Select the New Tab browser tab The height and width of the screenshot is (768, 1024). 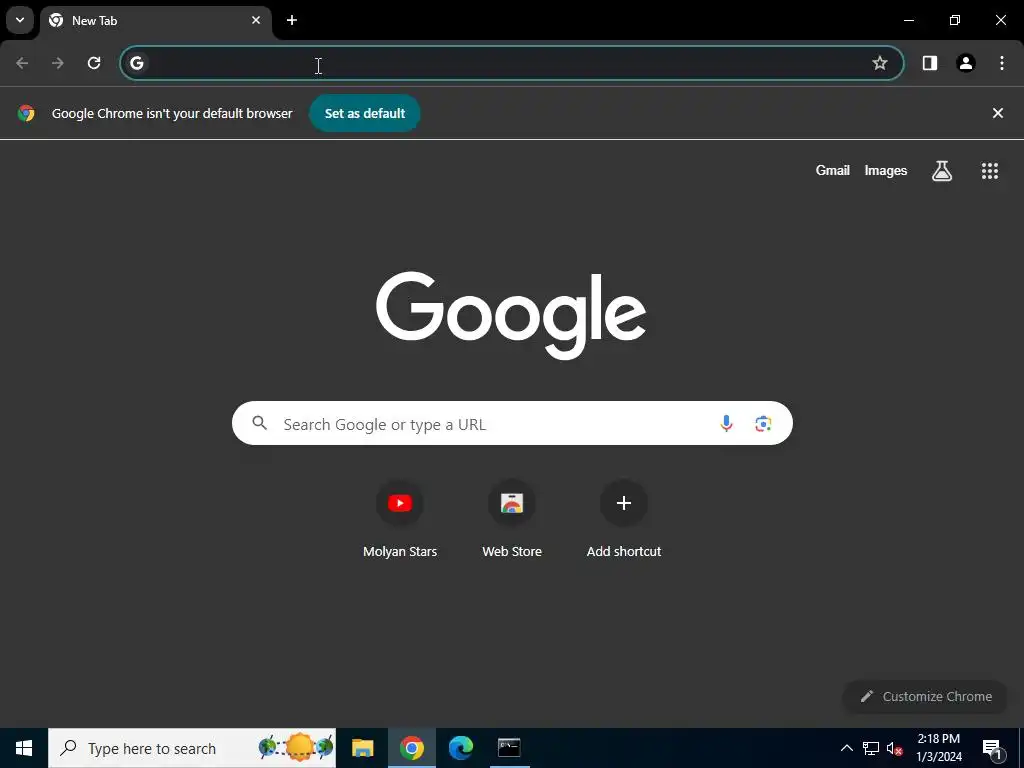click(156, 21)
